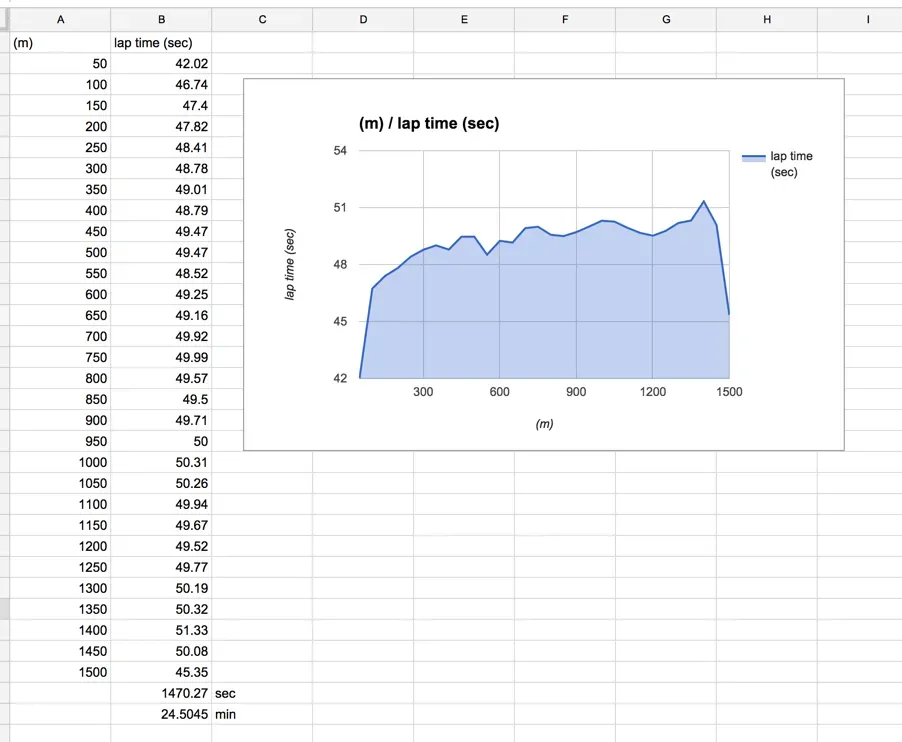Click the cell containing 42.02

tap(161, 64)
